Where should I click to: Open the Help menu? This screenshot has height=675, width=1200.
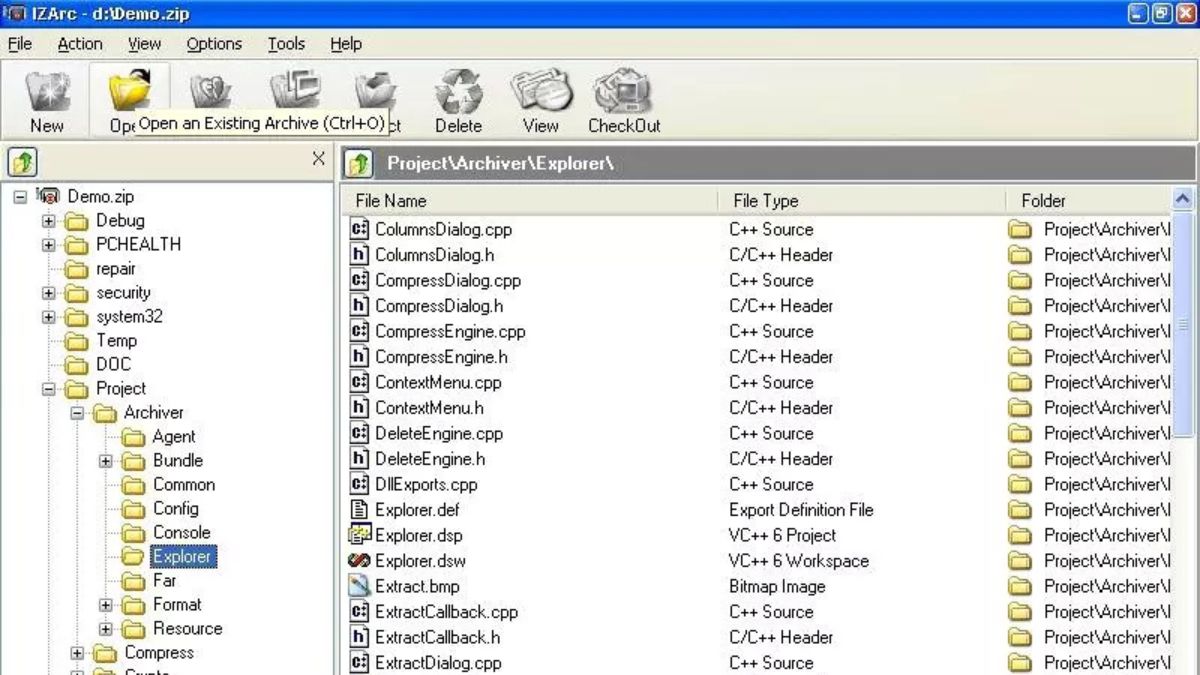(346, 44)
